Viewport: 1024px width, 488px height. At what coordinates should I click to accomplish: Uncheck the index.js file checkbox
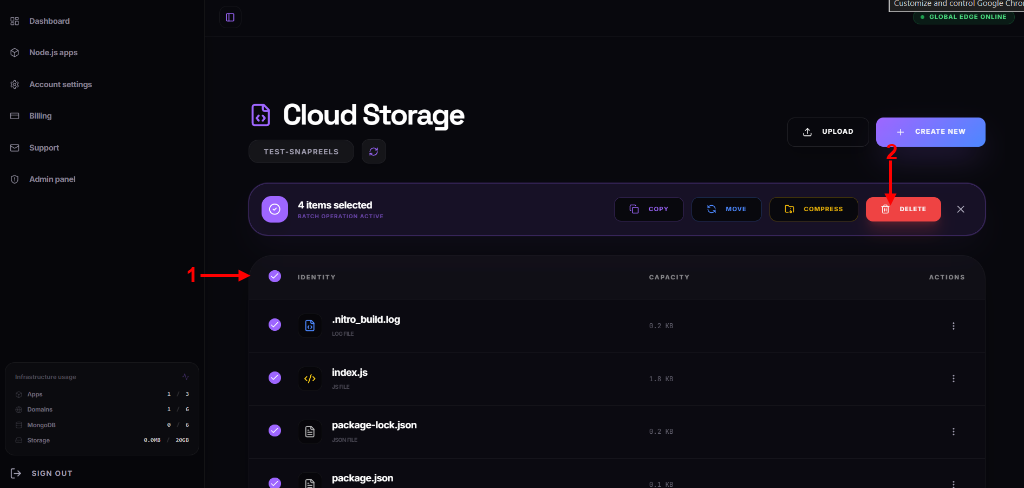pyautogui.click(x=275, y=378)
